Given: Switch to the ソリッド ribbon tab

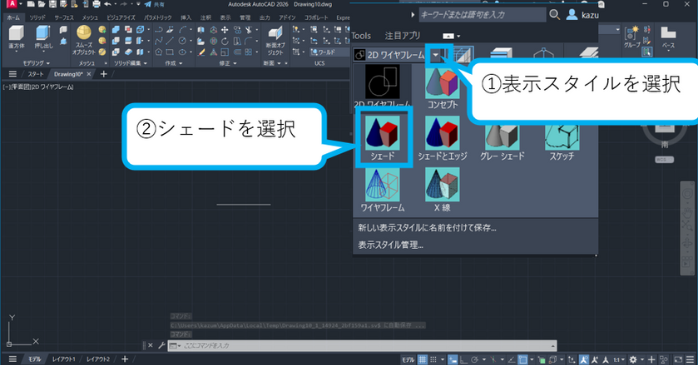Looking at the screenshot, I should (37, 17).
